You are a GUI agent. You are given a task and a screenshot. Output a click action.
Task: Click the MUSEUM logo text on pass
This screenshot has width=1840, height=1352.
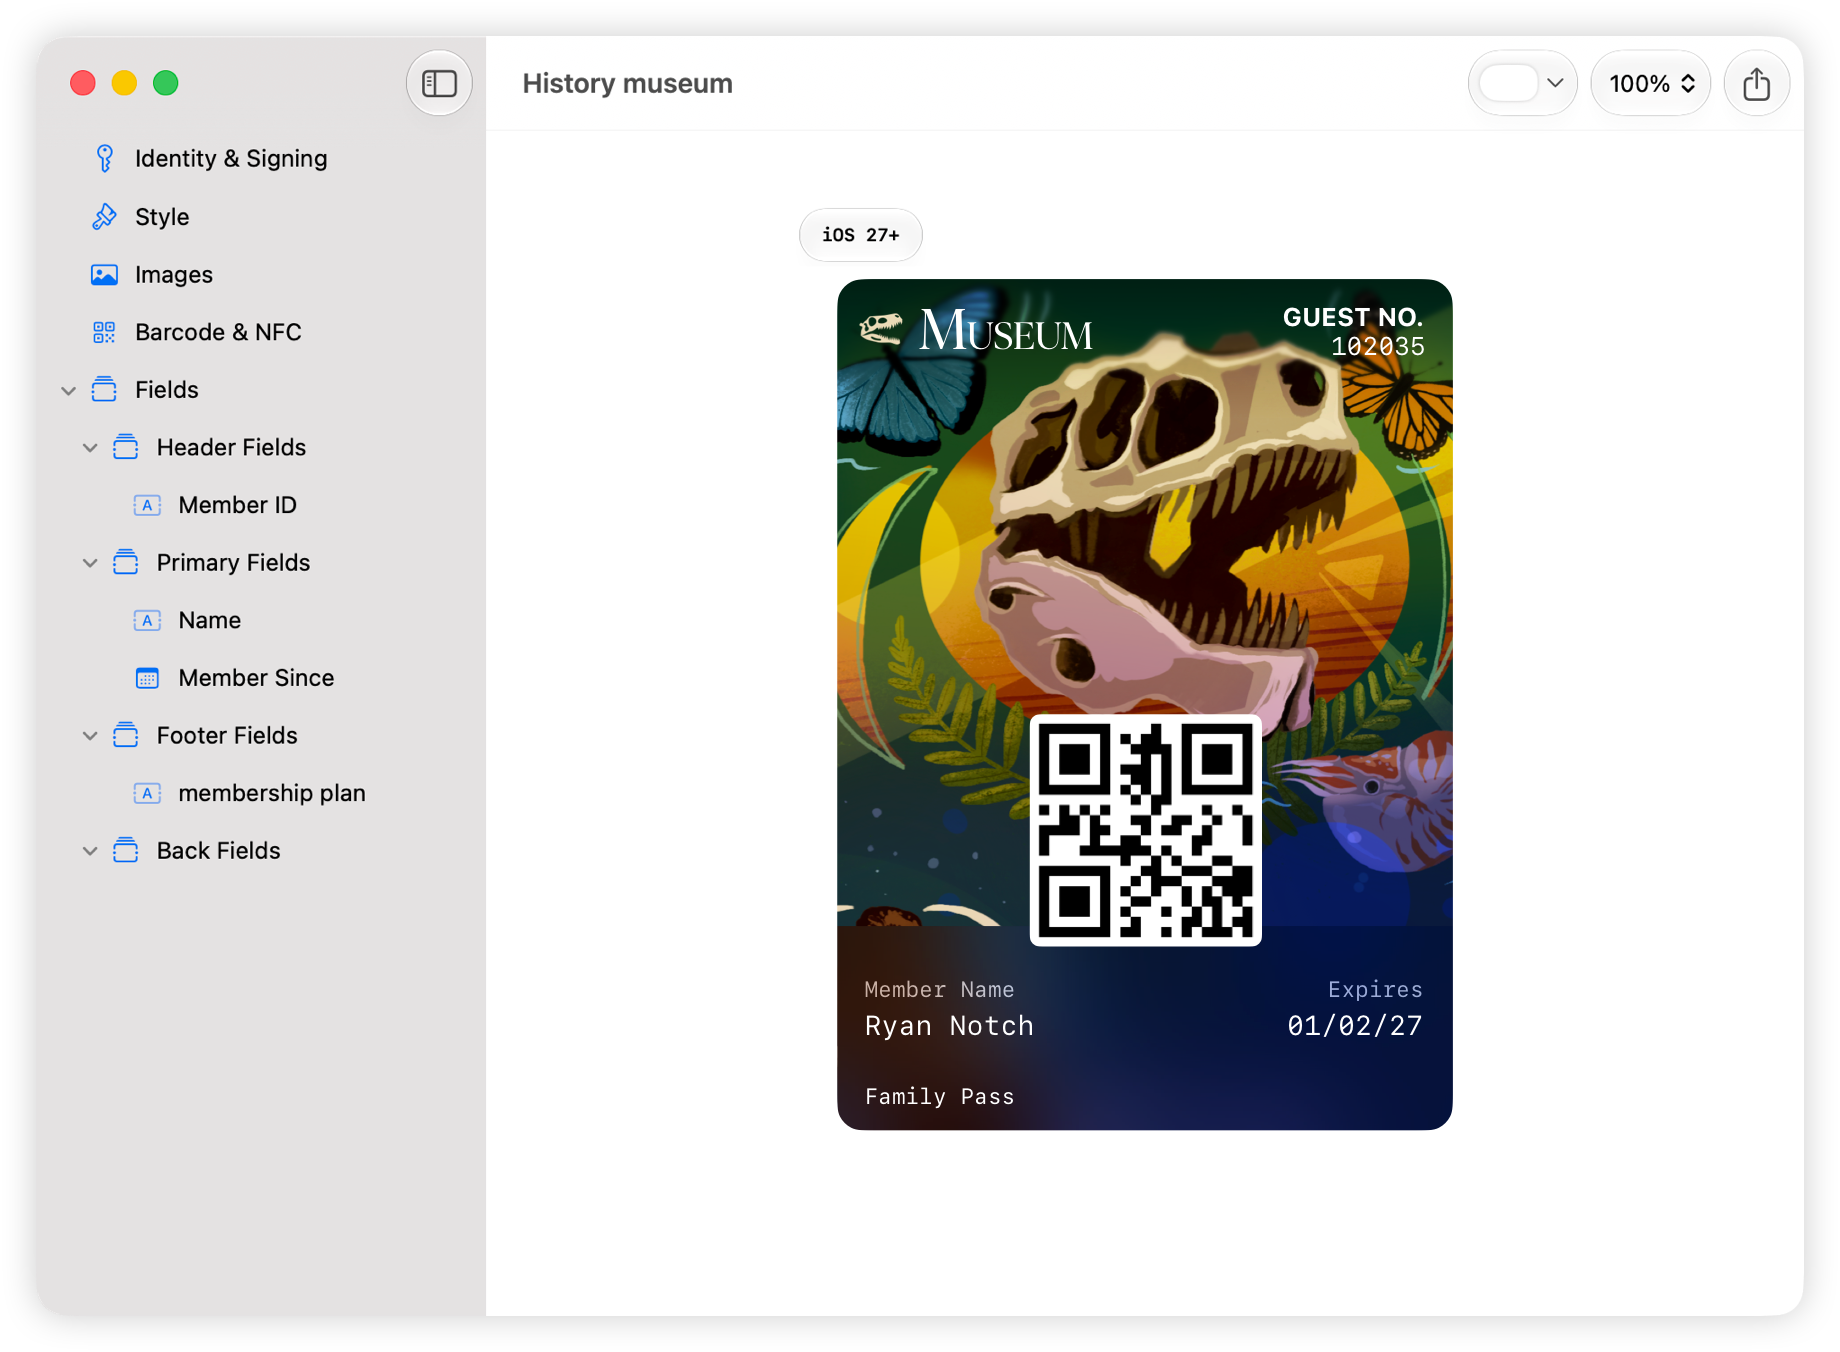[1005, 330]
